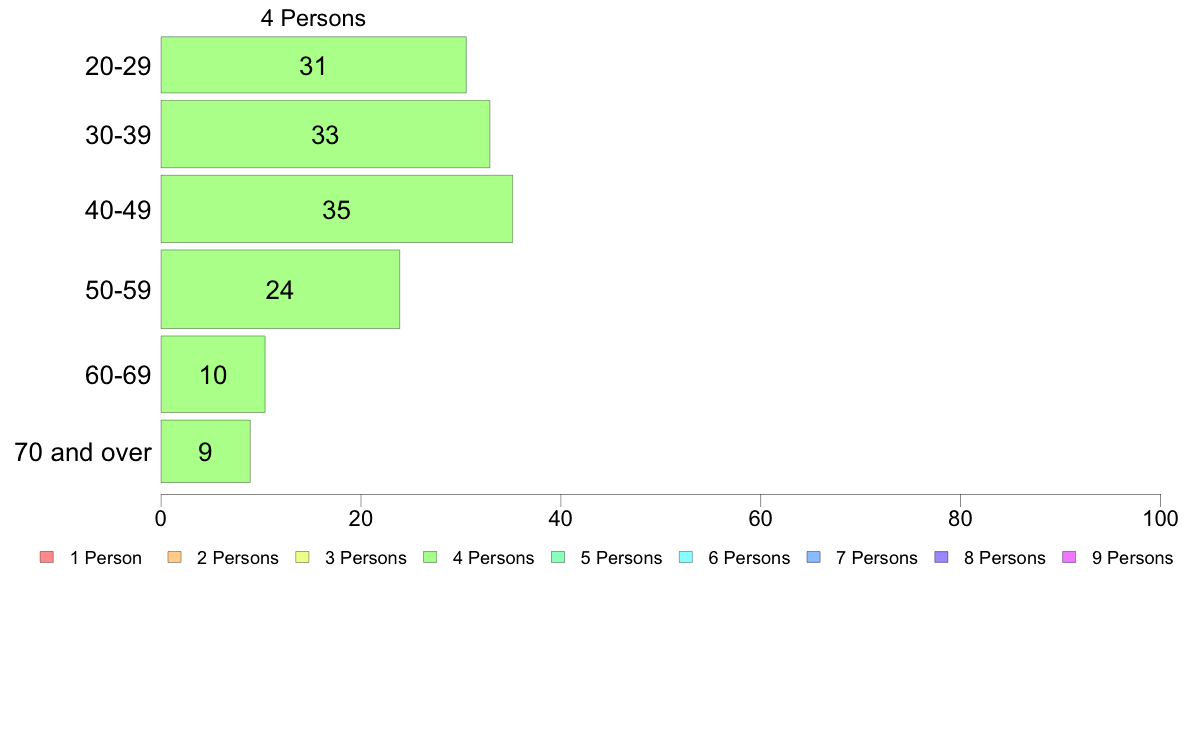The height and width of the screenshot is (736, 1188).
Task: Click the 4 Persons chart title
Action: (313, 18)
